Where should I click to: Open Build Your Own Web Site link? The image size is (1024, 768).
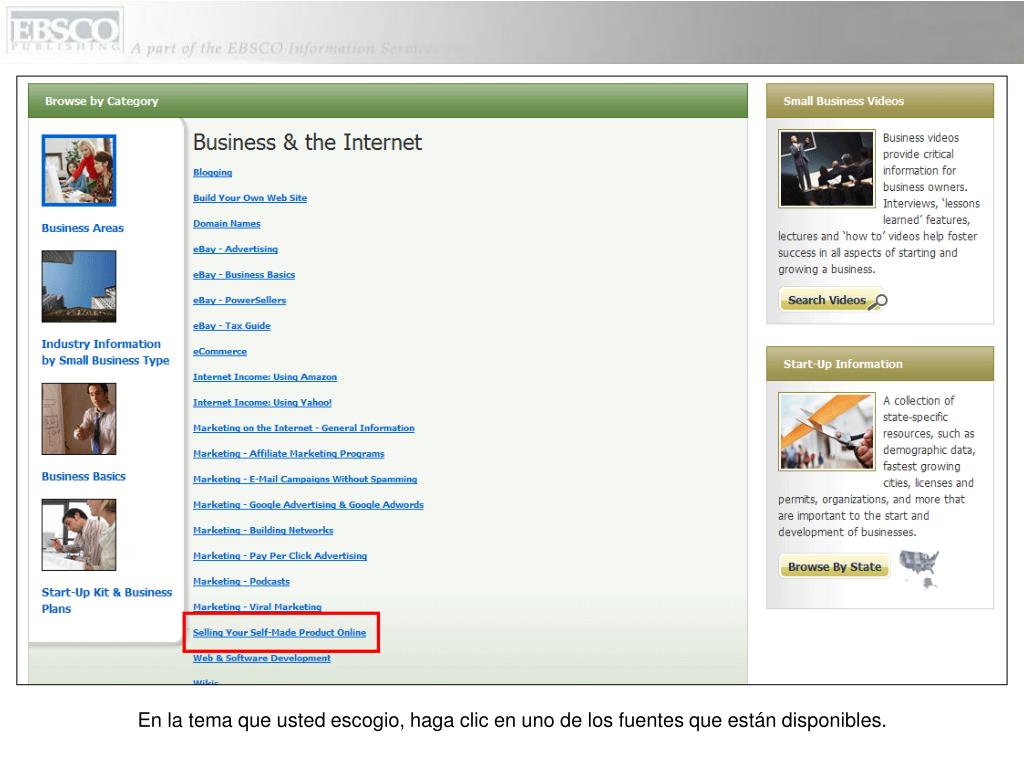pos(249,198)
